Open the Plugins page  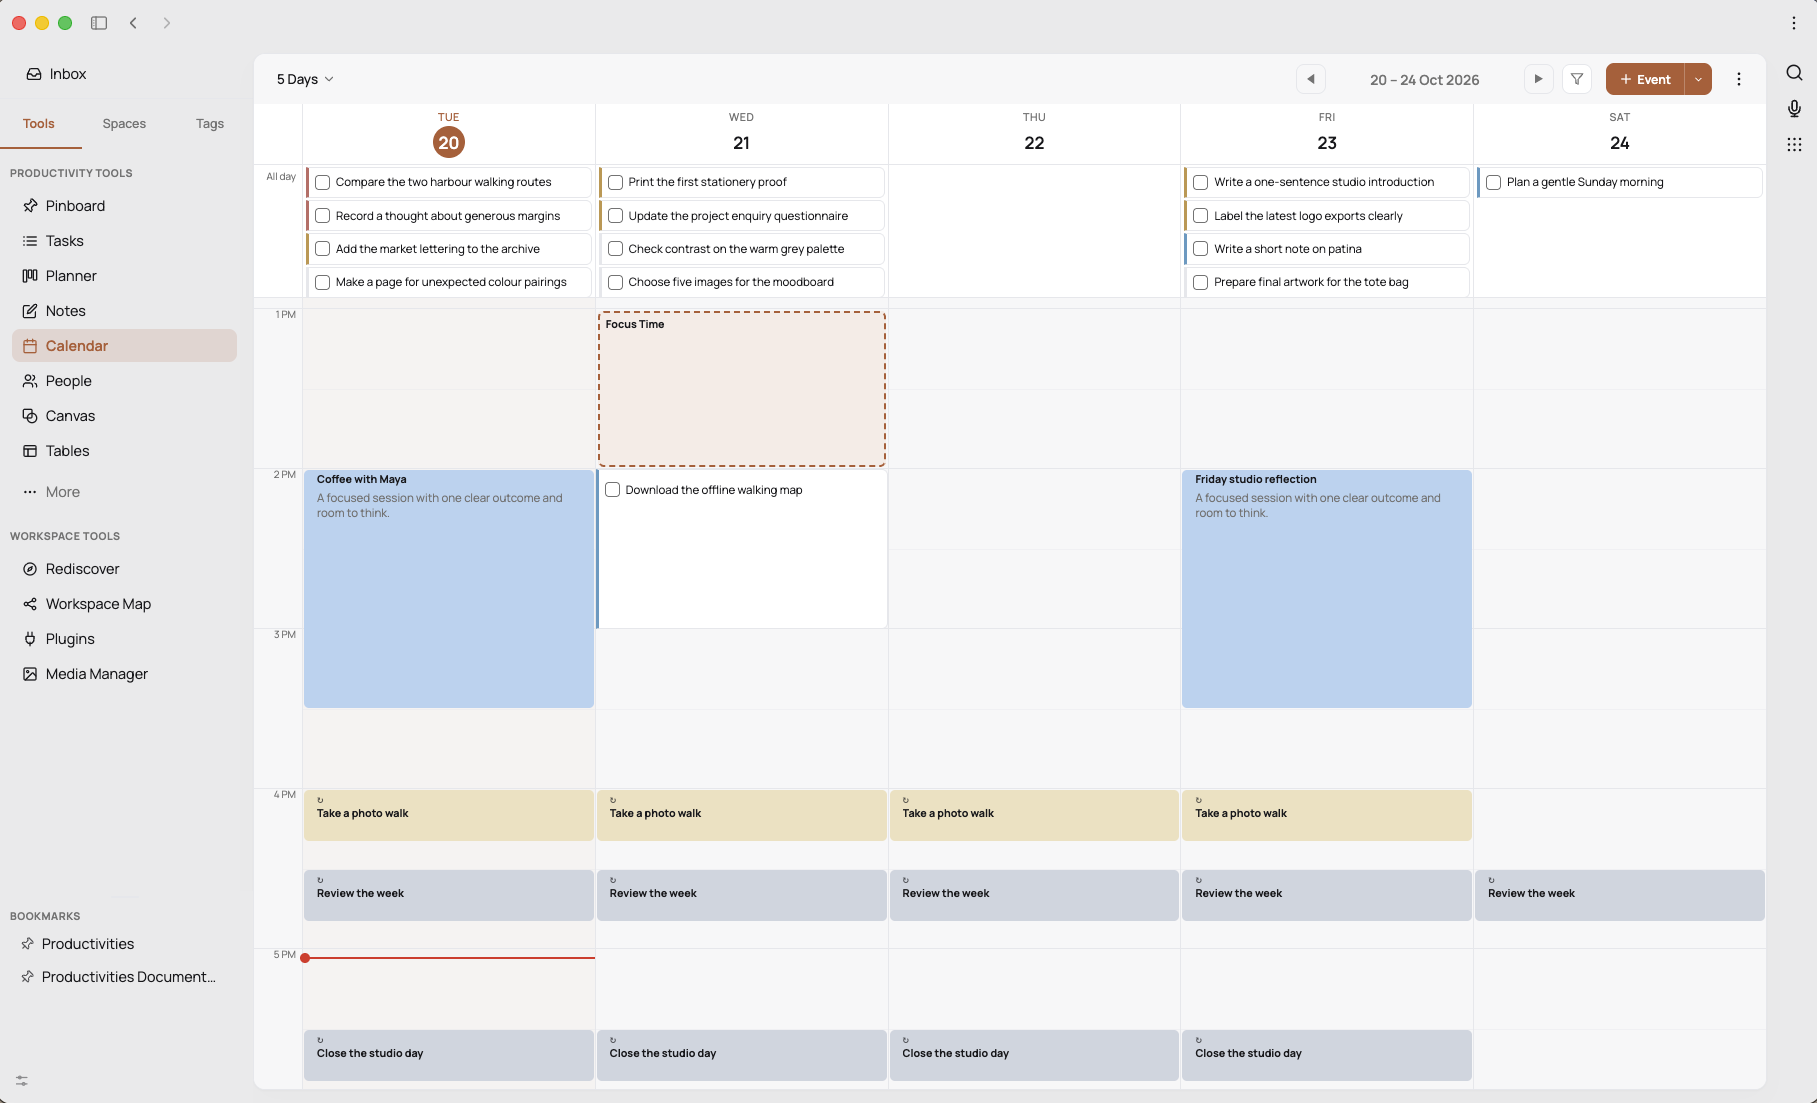(124, 639)
